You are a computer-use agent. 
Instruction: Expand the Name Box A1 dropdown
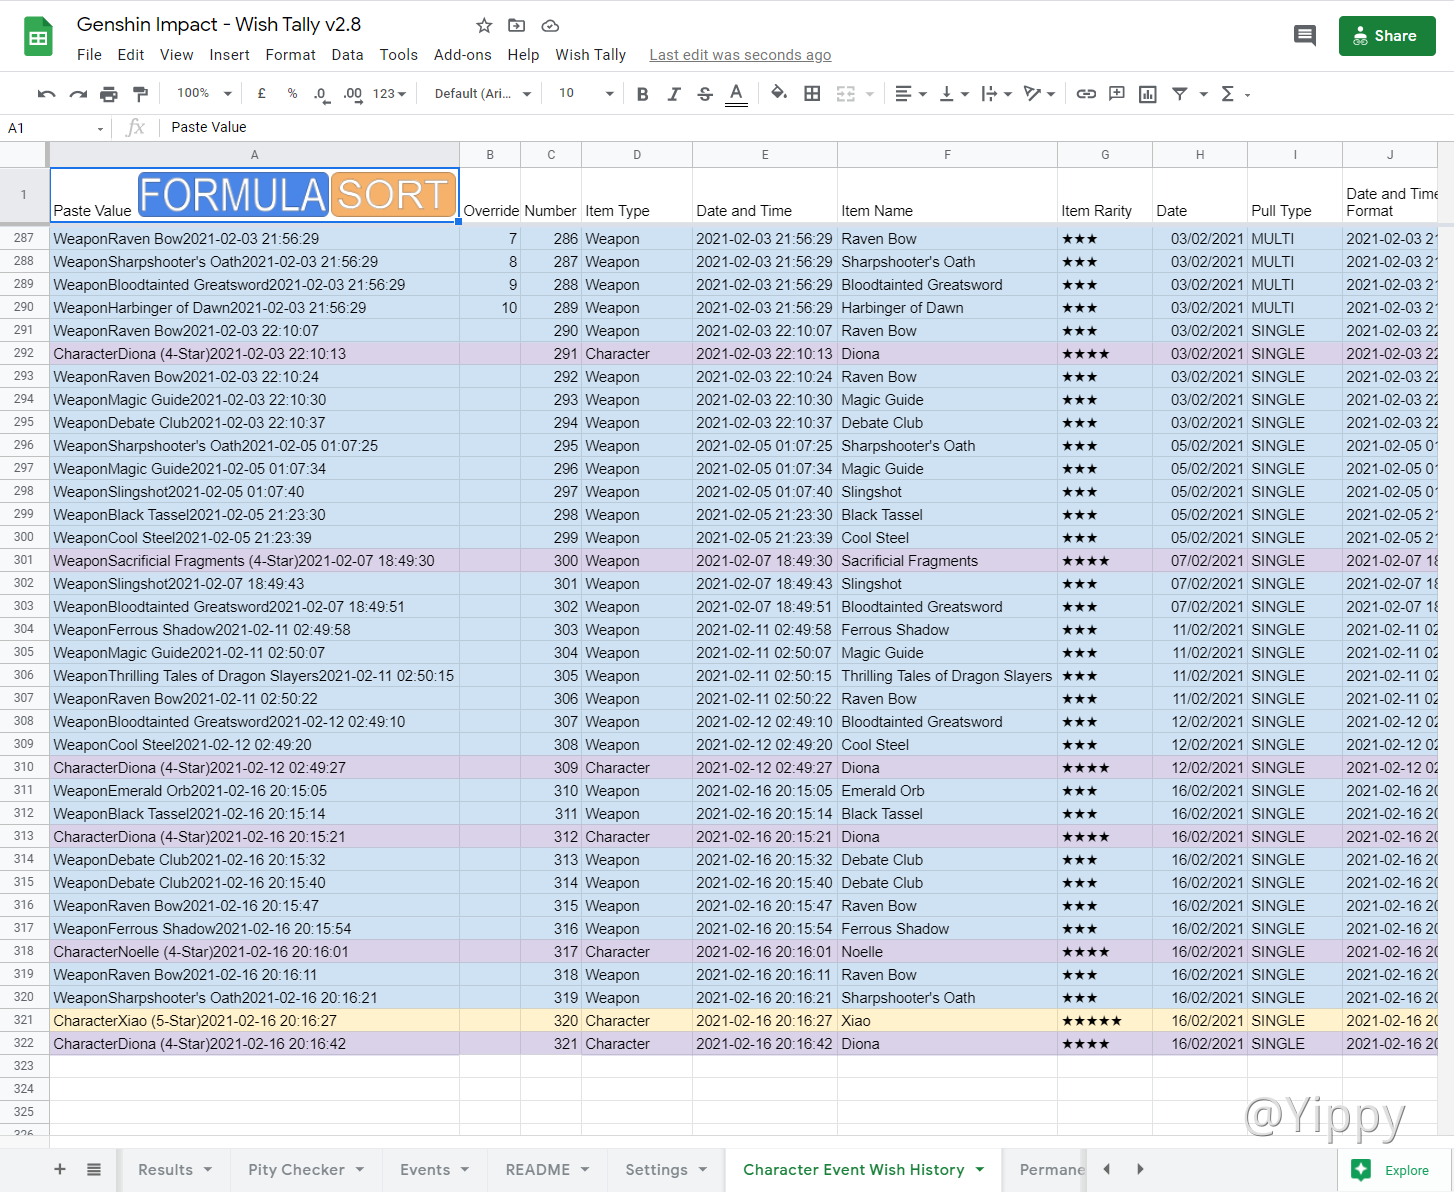click(100, 128)
